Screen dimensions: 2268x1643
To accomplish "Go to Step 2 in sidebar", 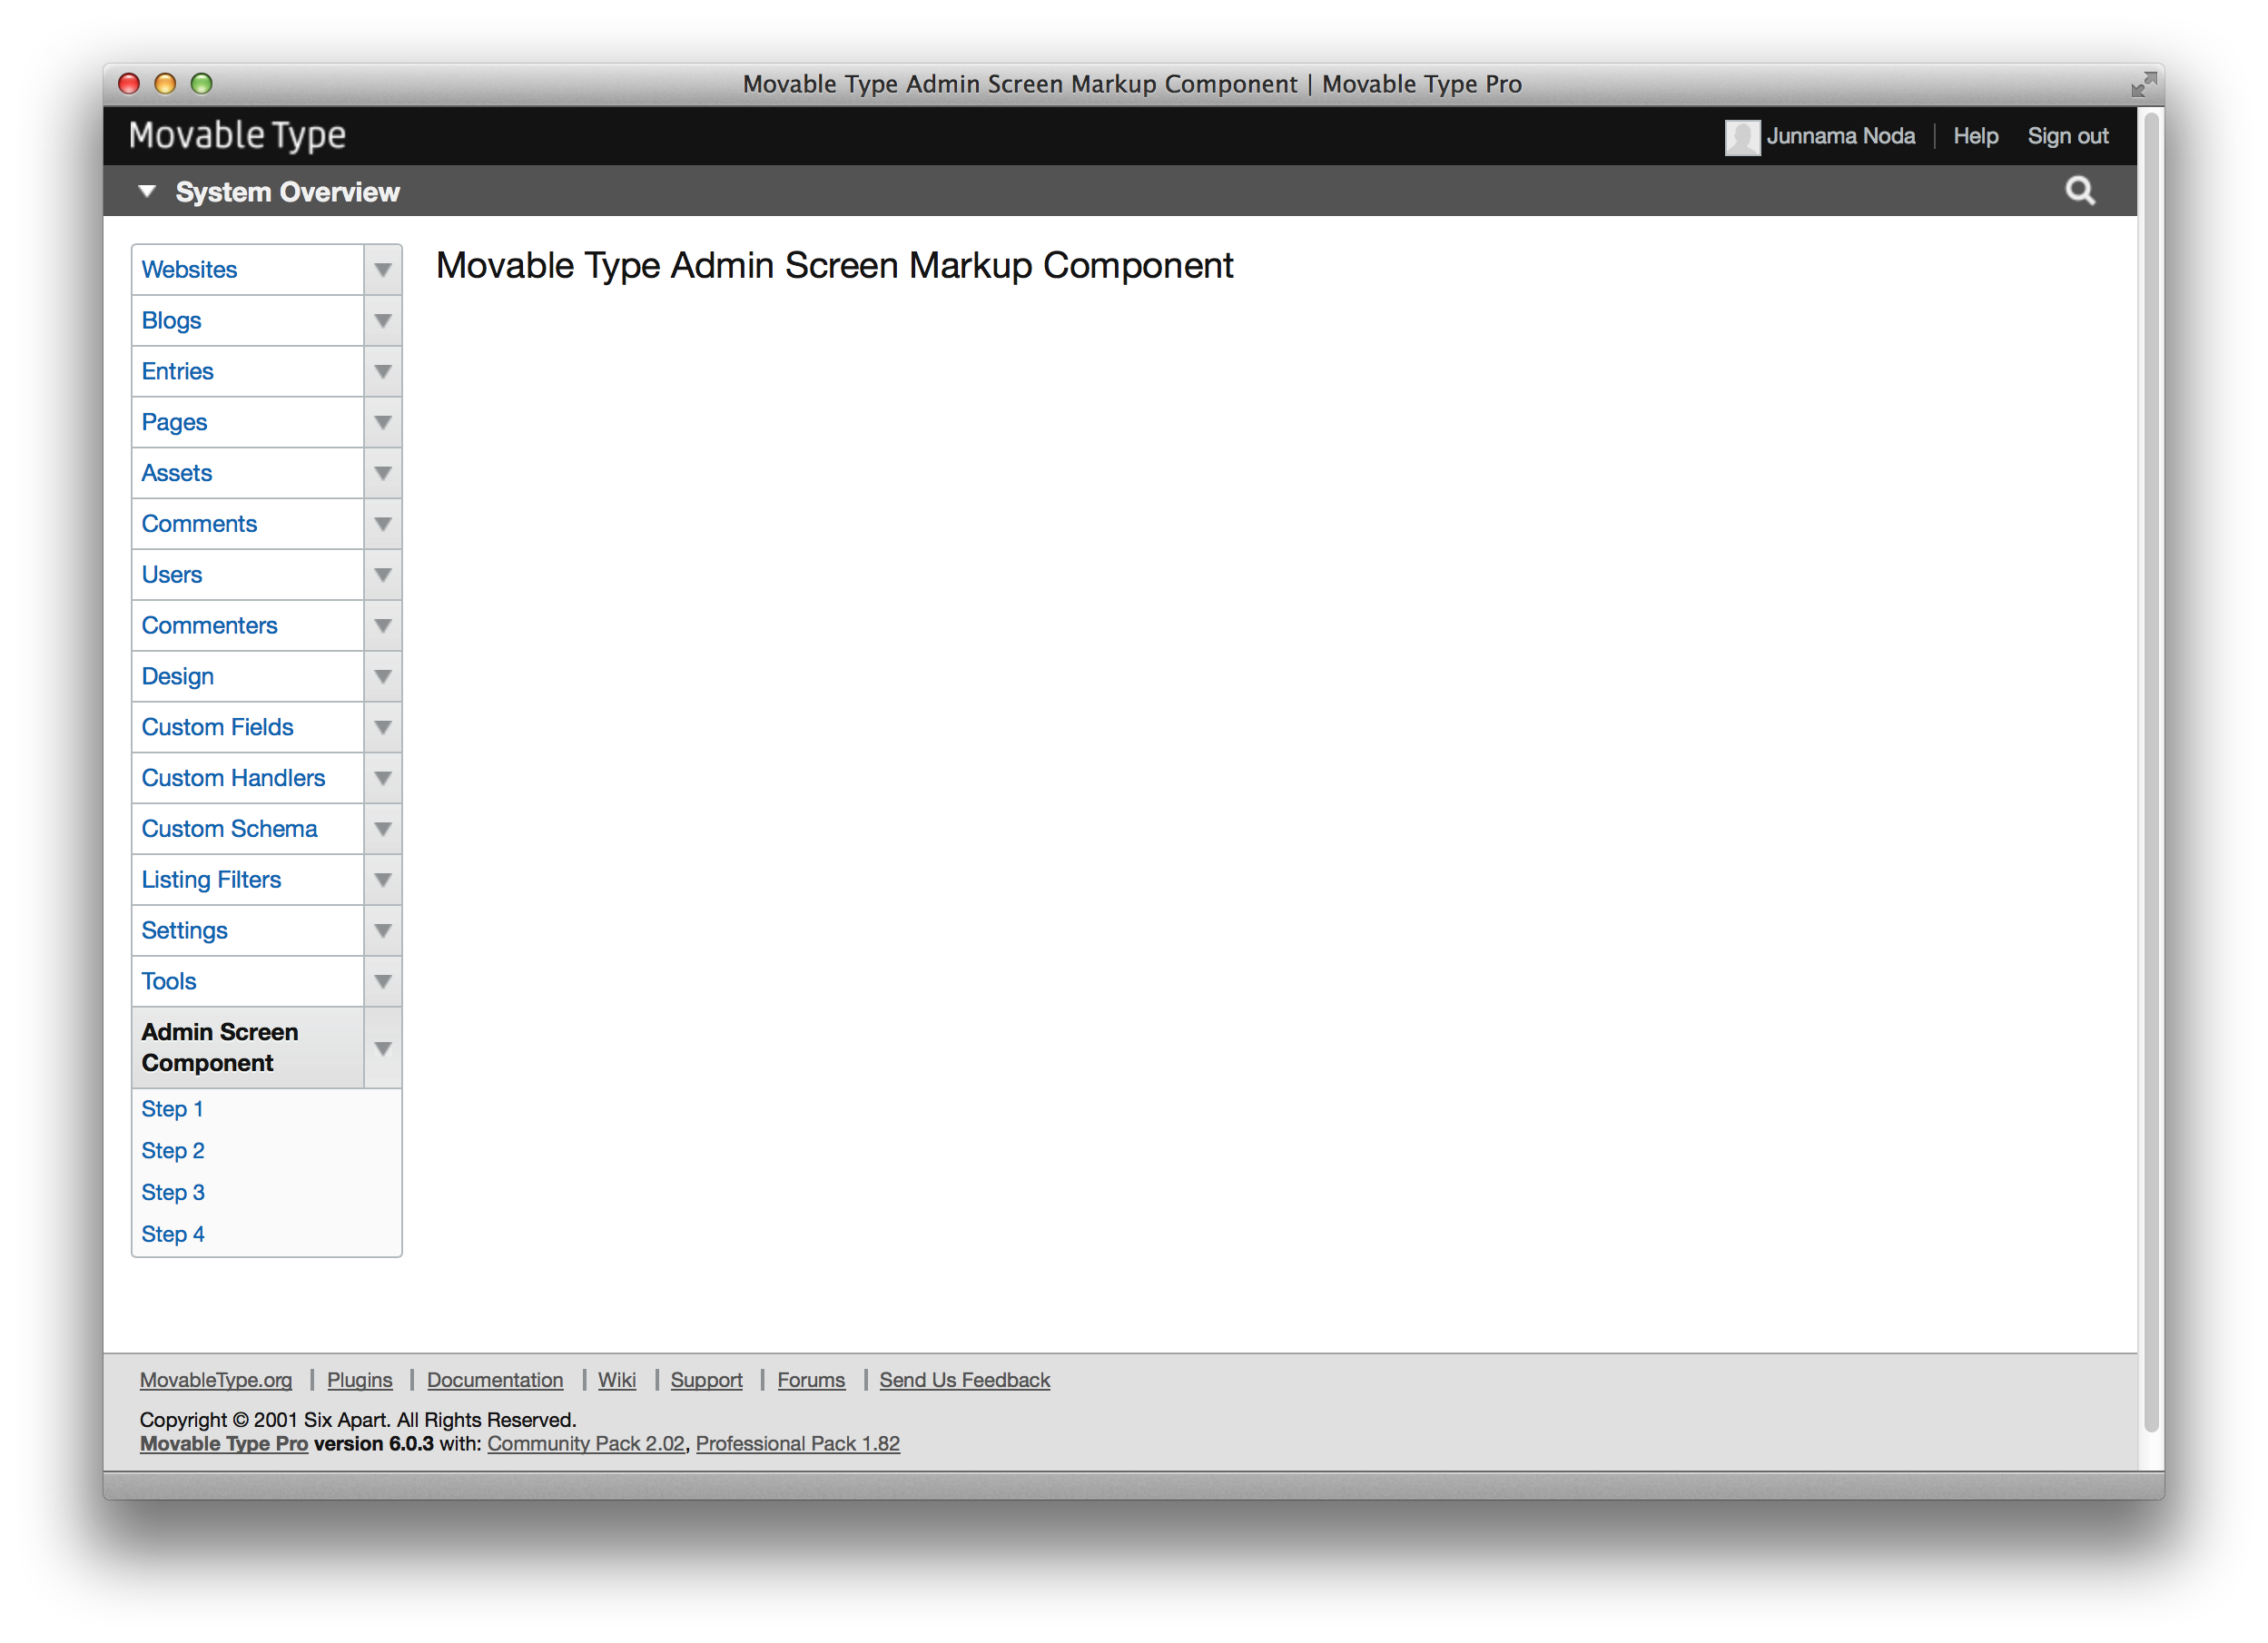I will point(172,1151).
